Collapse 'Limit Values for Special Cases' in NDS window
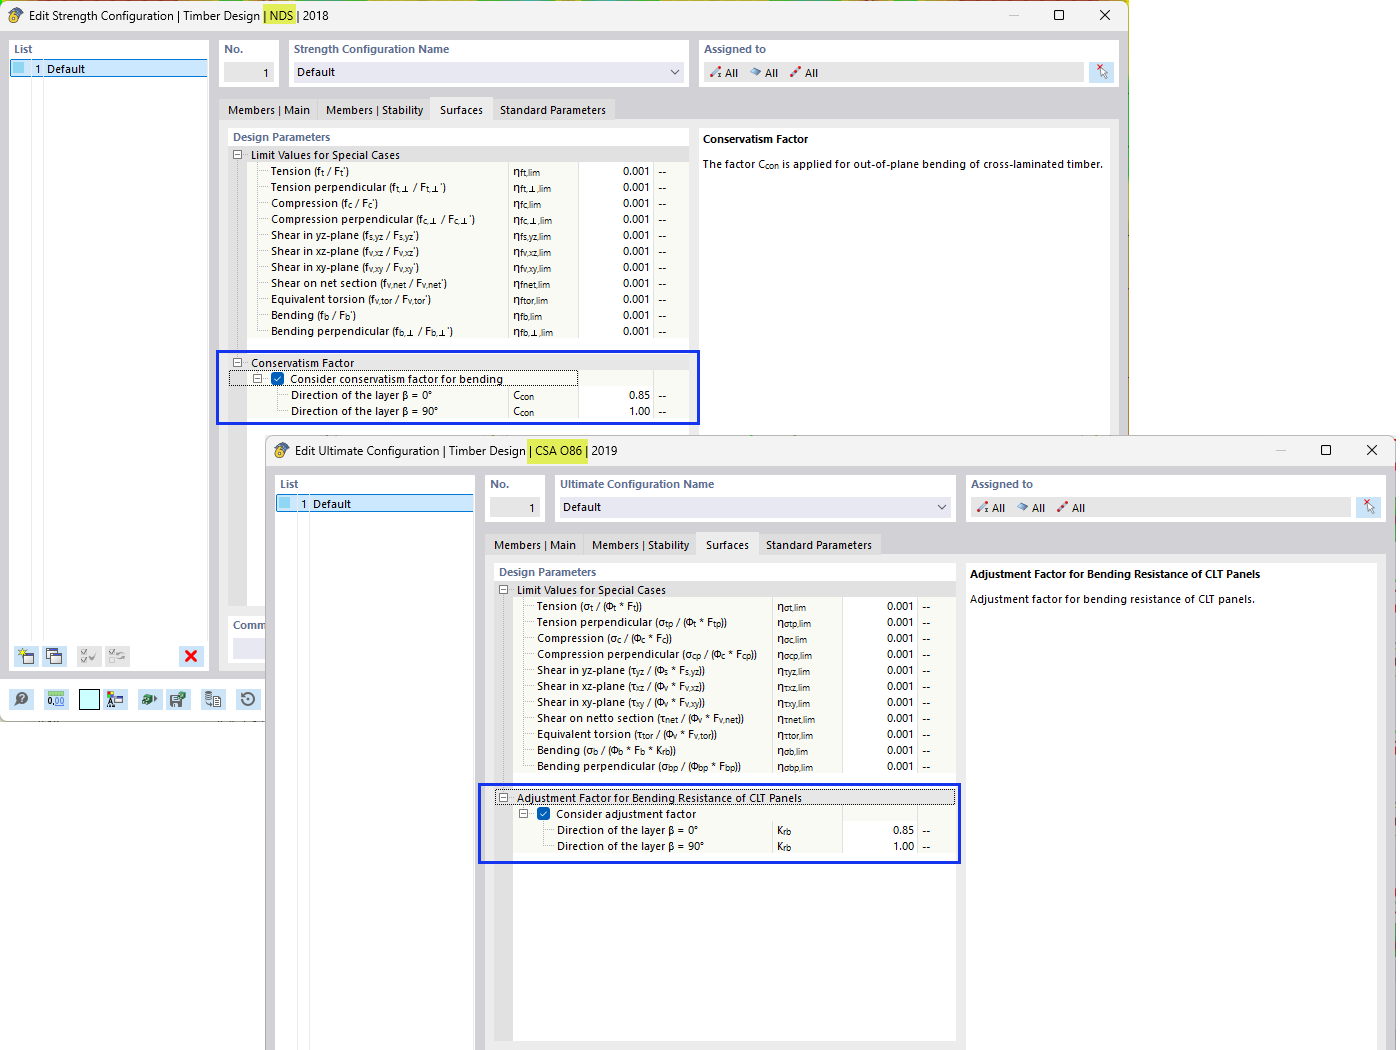Screen dimensions: 1400x1050 (x=238, y=155)
